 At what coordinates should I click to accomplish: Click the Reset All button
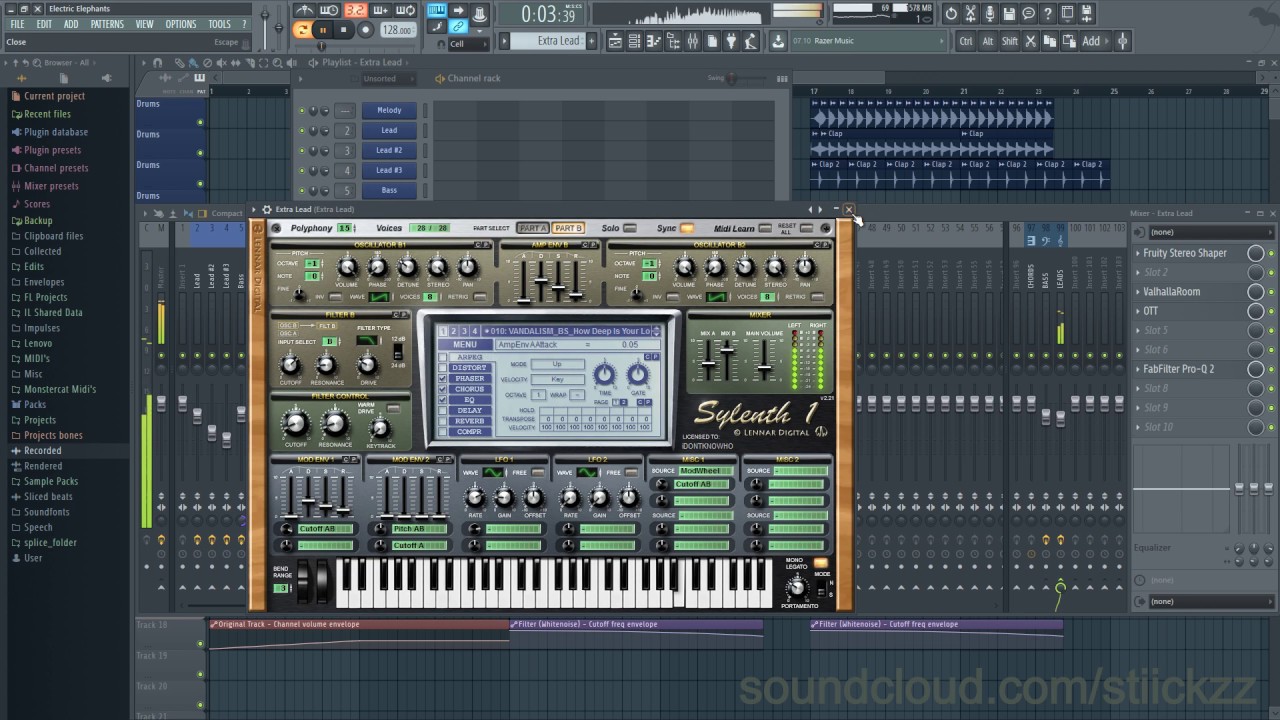[x=806, y=228]
